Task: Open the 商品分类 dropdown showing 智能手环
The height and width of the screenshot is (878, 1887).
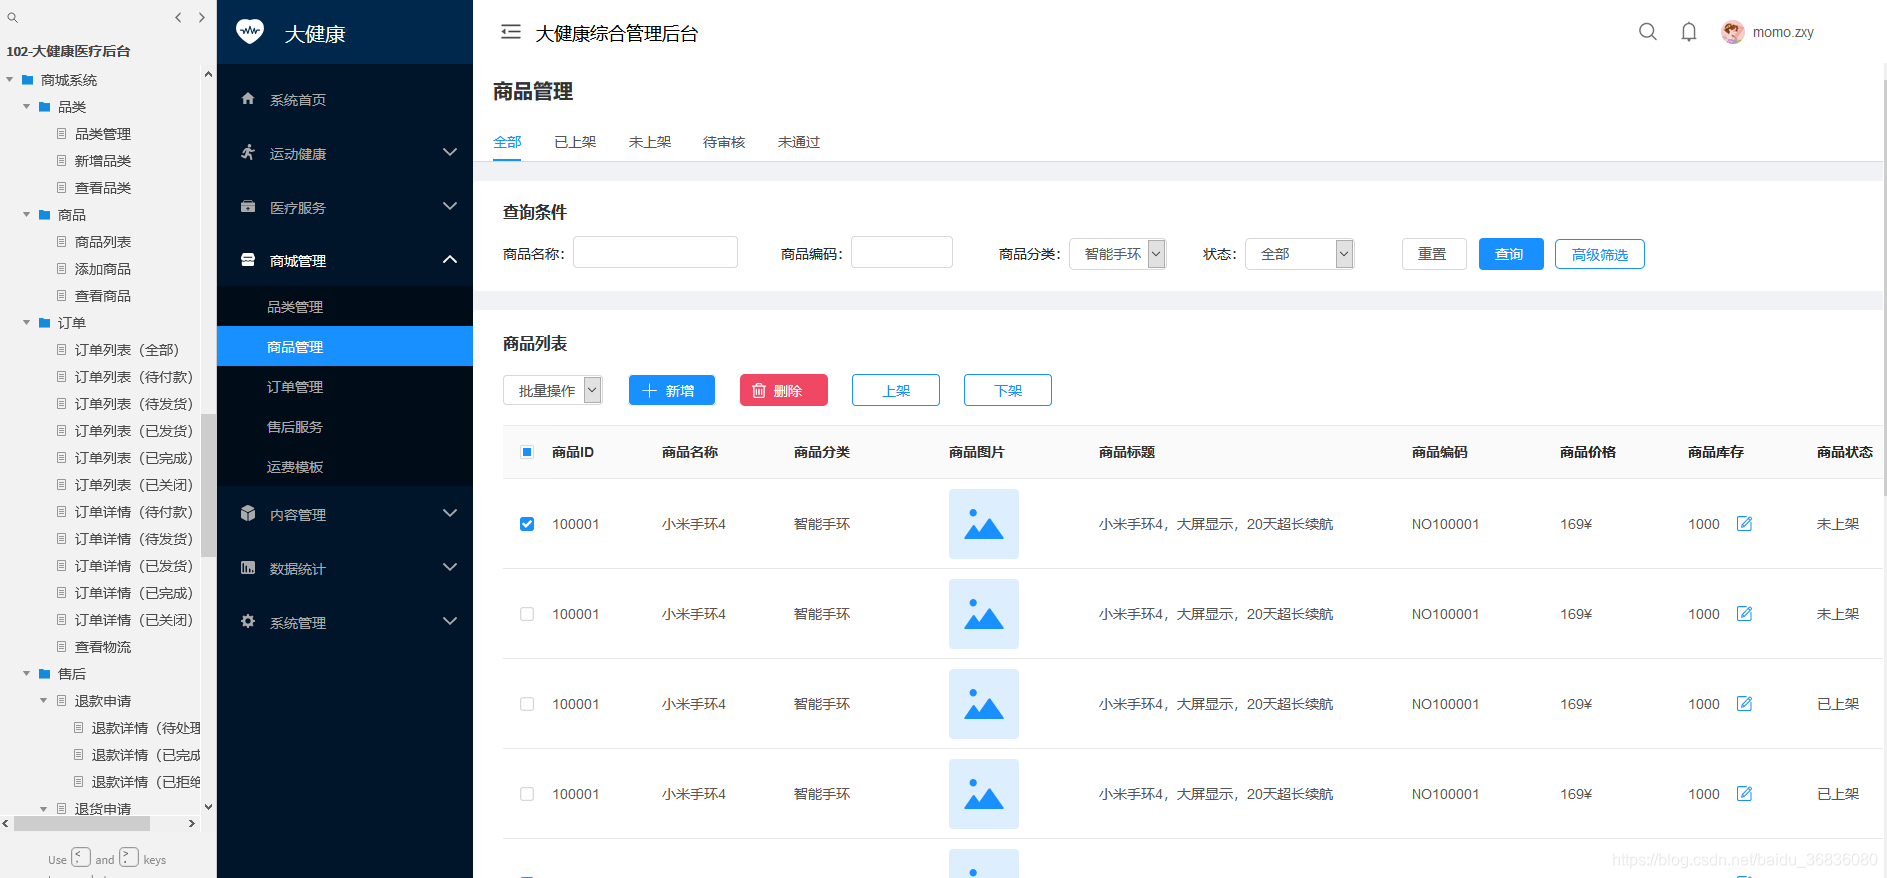Action: point(1117,254)
